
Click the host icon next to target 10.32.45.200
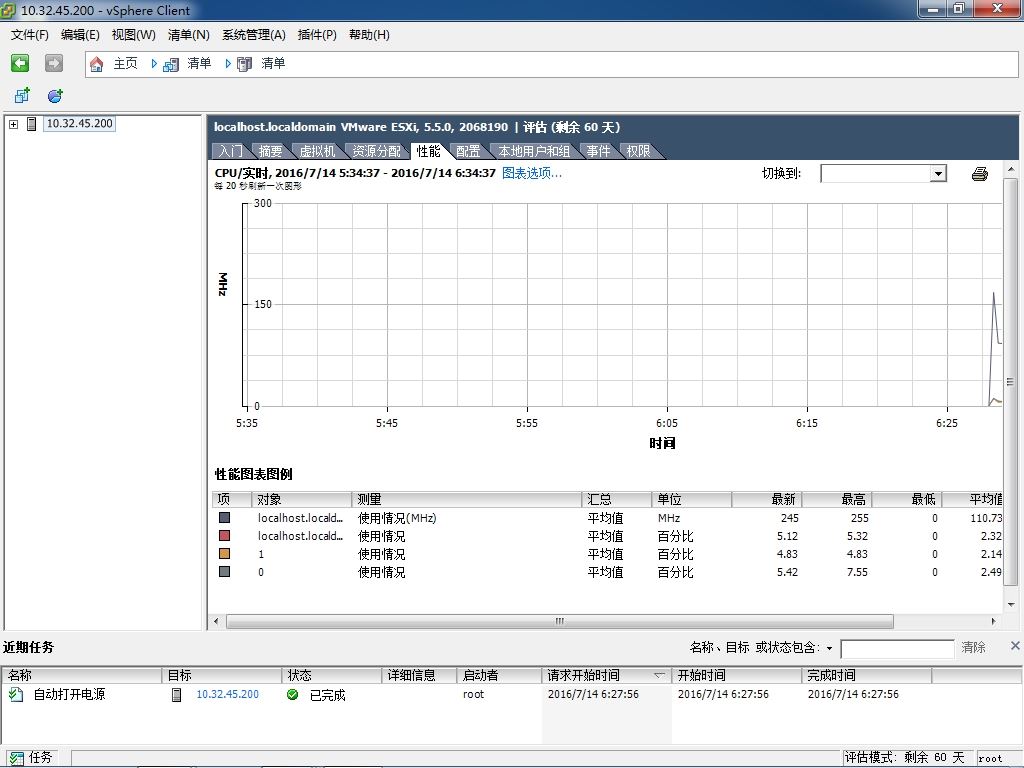pos(176,695)
